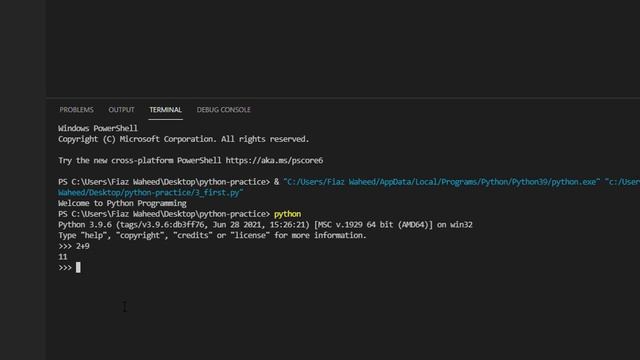This screenshot has width=640, height=360.
Task: Click the 3_first.py file path
Action: tap(151, 193)
